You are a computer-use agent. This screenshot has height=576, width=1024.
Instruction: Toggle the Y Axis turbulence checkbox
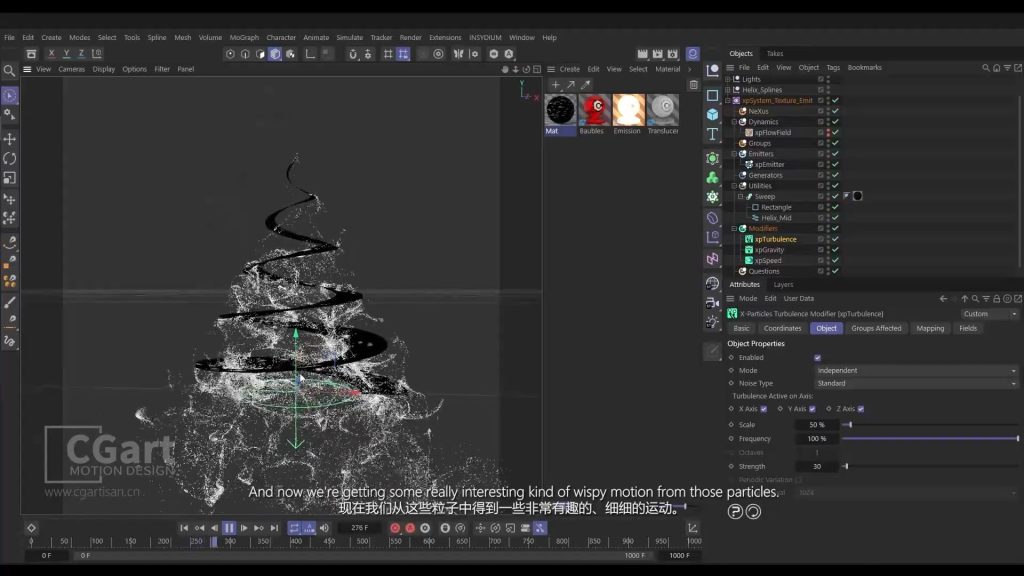pos(812,409)
